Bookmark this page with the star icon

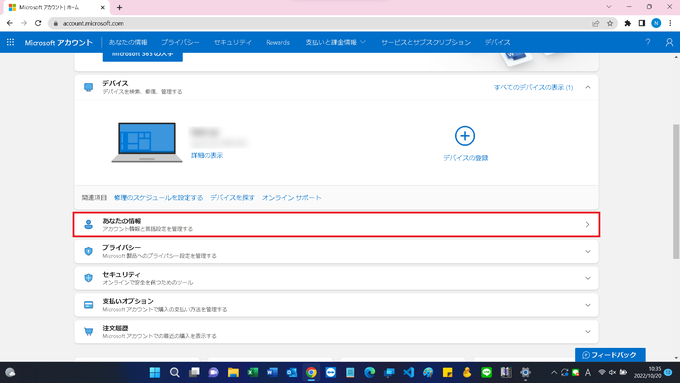610,23
